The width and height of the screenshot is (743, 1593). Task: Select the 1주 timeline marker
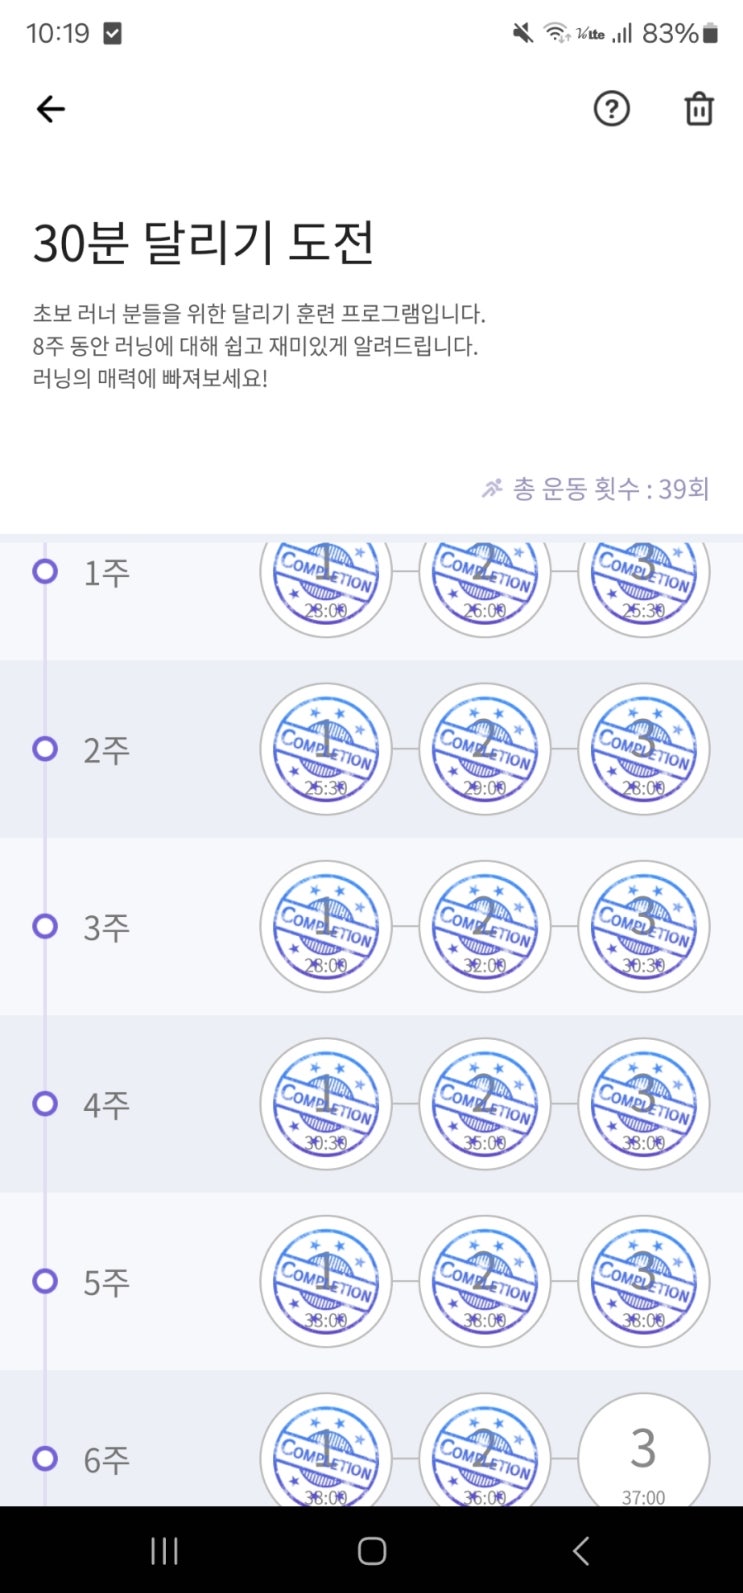[45, 572]
